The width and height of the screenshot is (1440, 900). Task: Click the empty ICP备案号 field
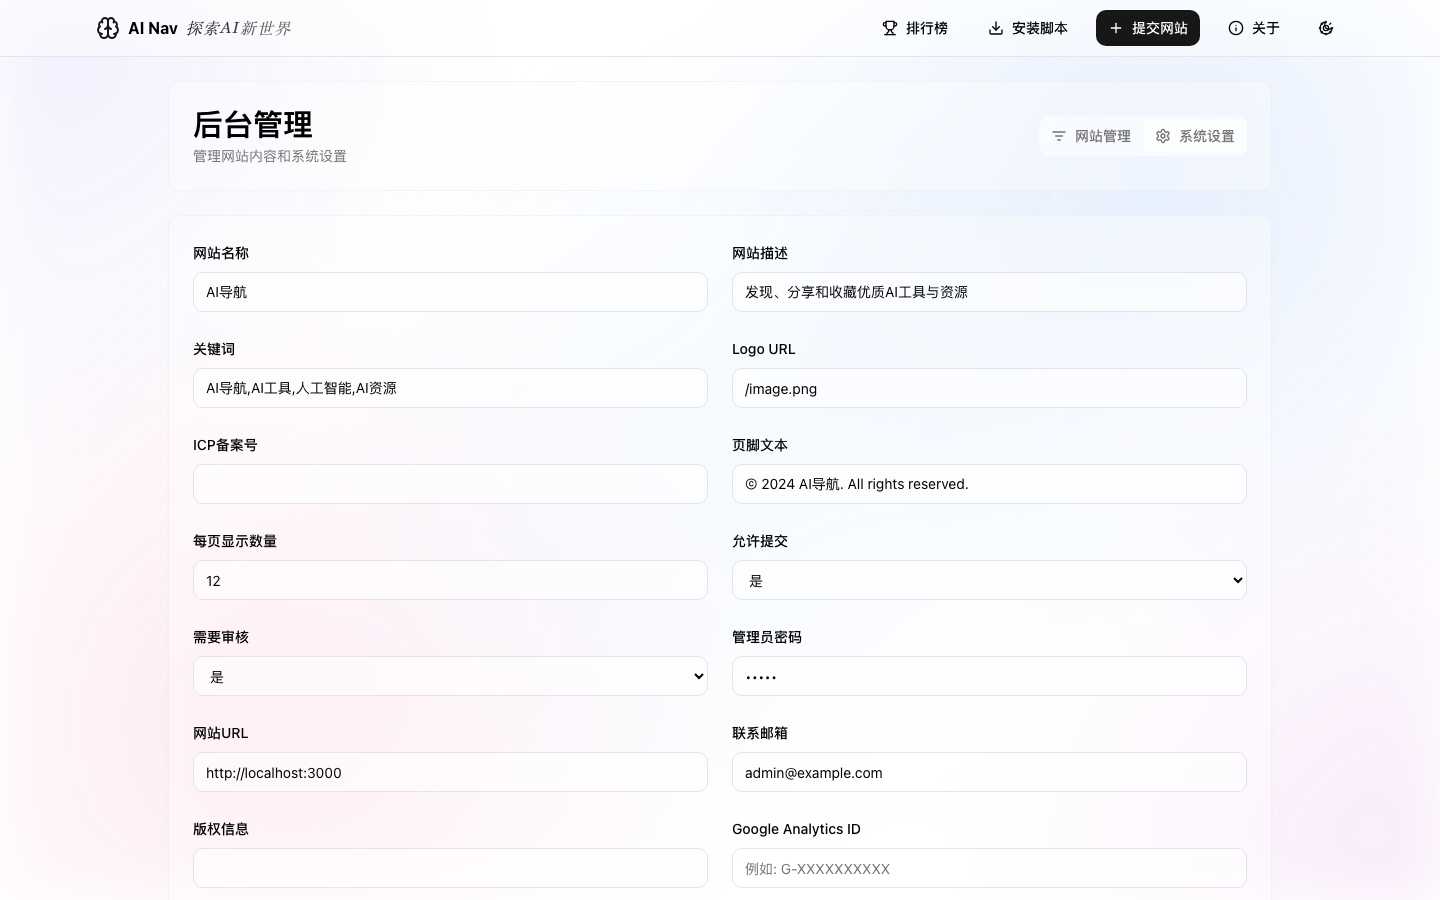tap(450, 484)
